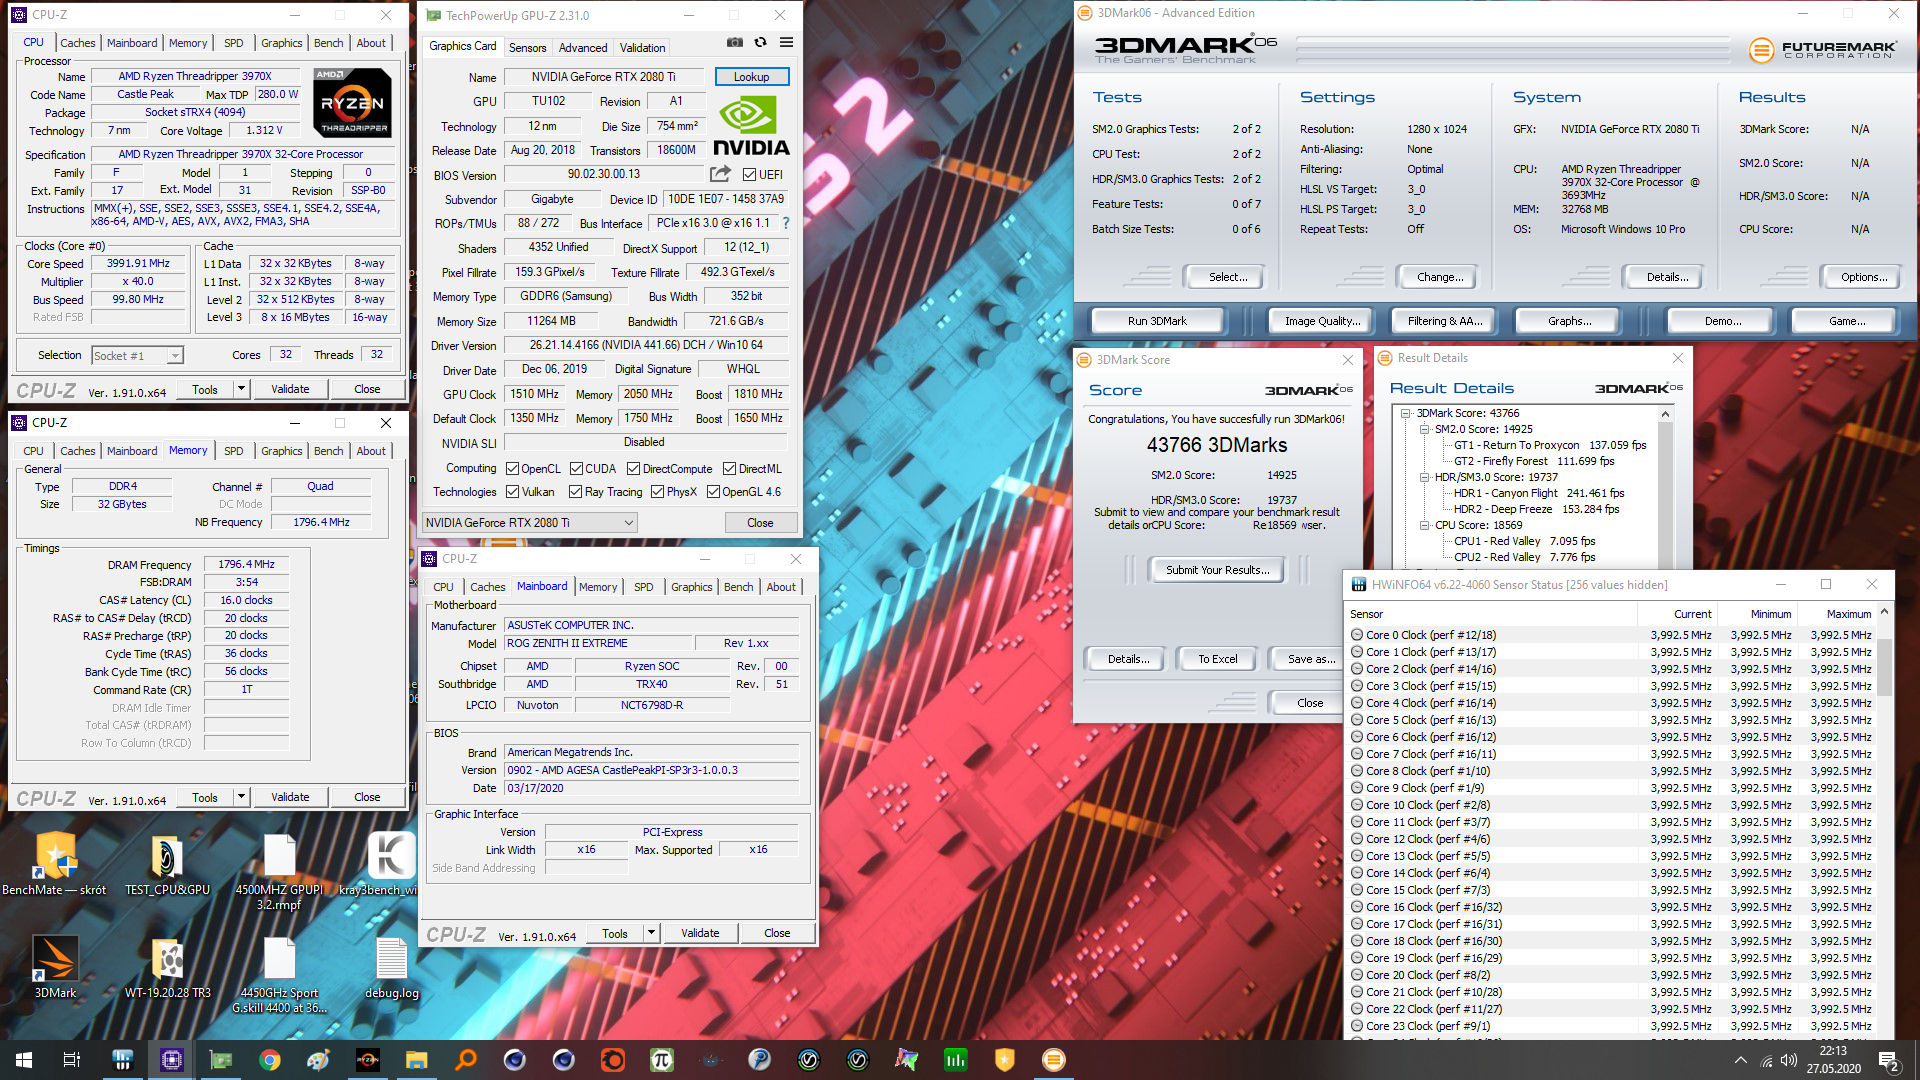This screenshot has height=1080, width=1920.
Task: Click the BIOS version share/export icon in GPU-Z
Action: click(720, 174)
